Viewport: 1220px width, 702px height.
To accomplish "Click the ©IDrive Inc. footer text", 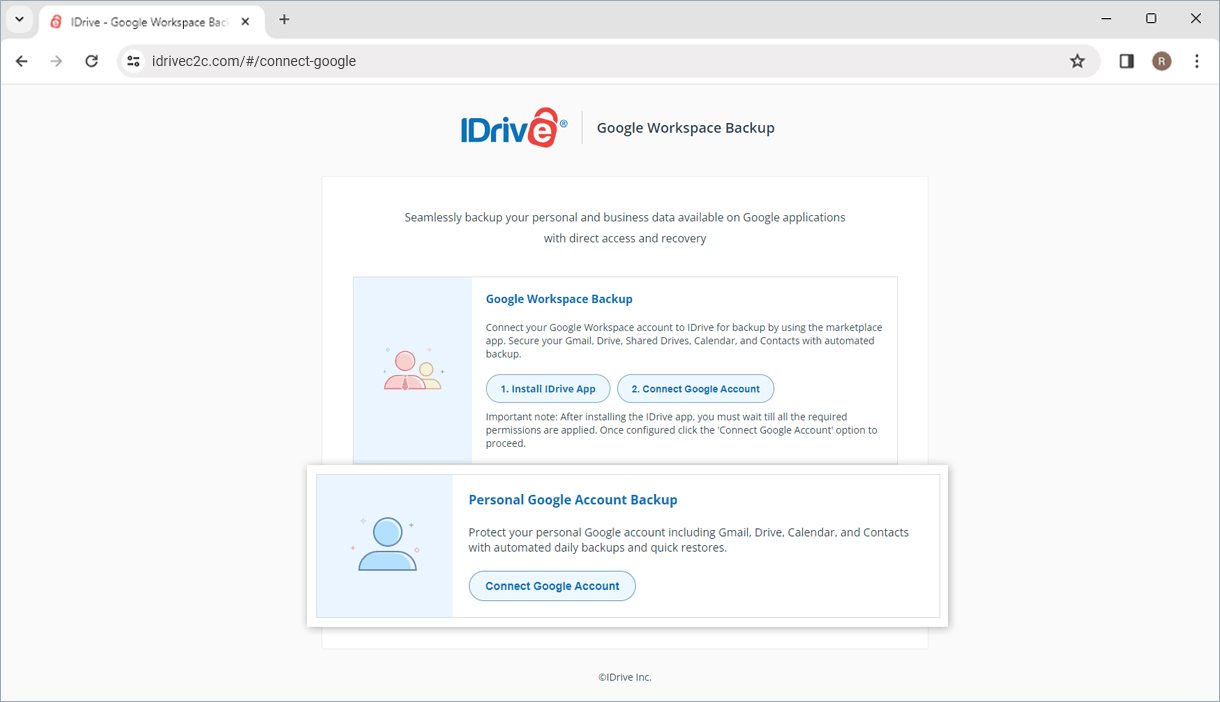I will 625,677.
